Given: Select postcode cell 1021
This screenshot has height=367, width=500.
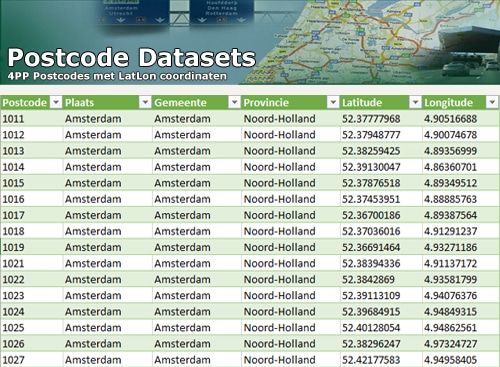Looking at the screenshot, I should coord(32,263).
